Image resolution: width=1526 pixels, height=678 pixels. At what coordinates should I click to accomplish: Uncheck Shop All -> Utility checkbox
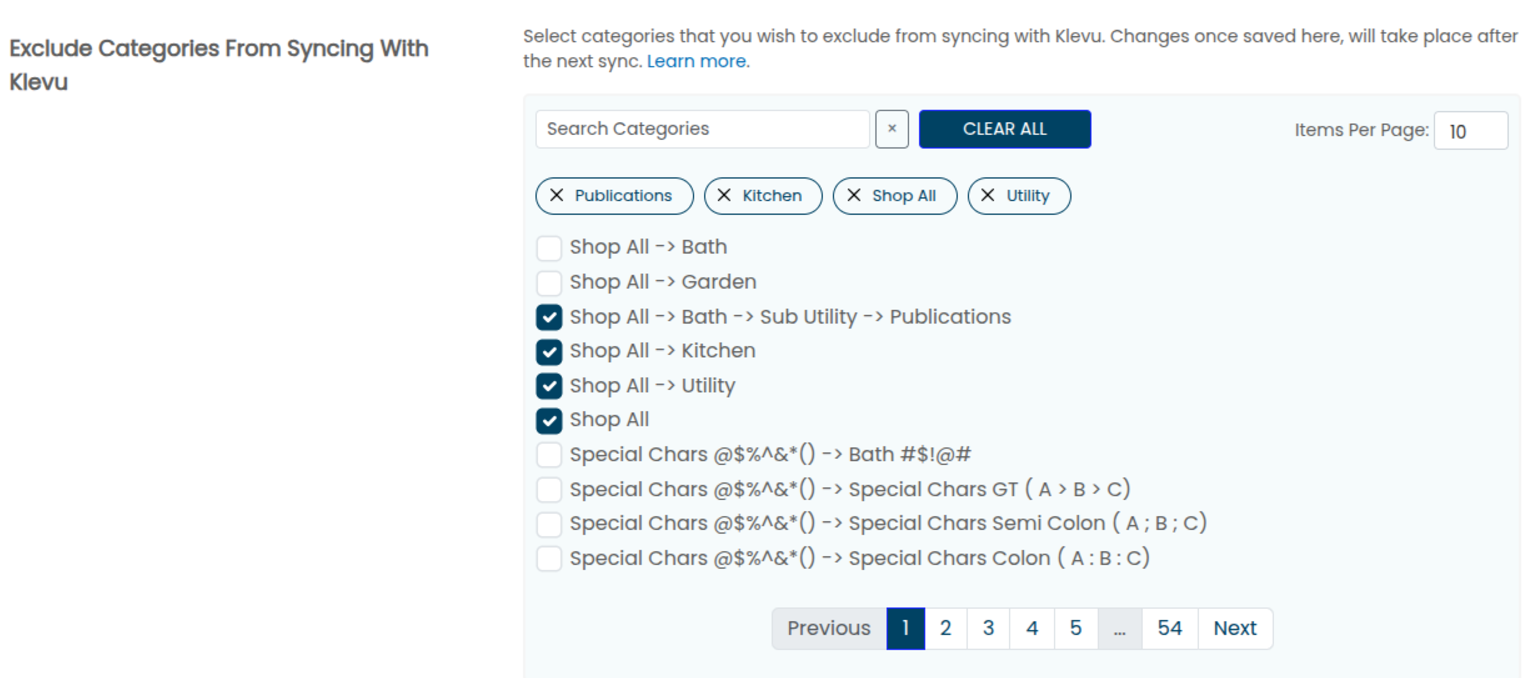click(x=549, y=386)
